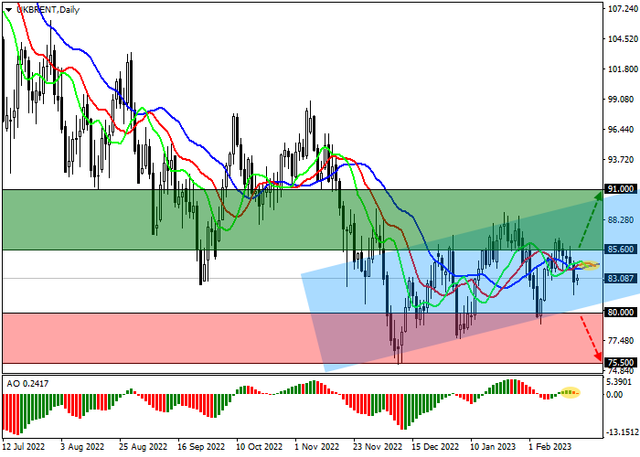Click the green resistance zone rectangle
The image size is (640, 457).
150,218
